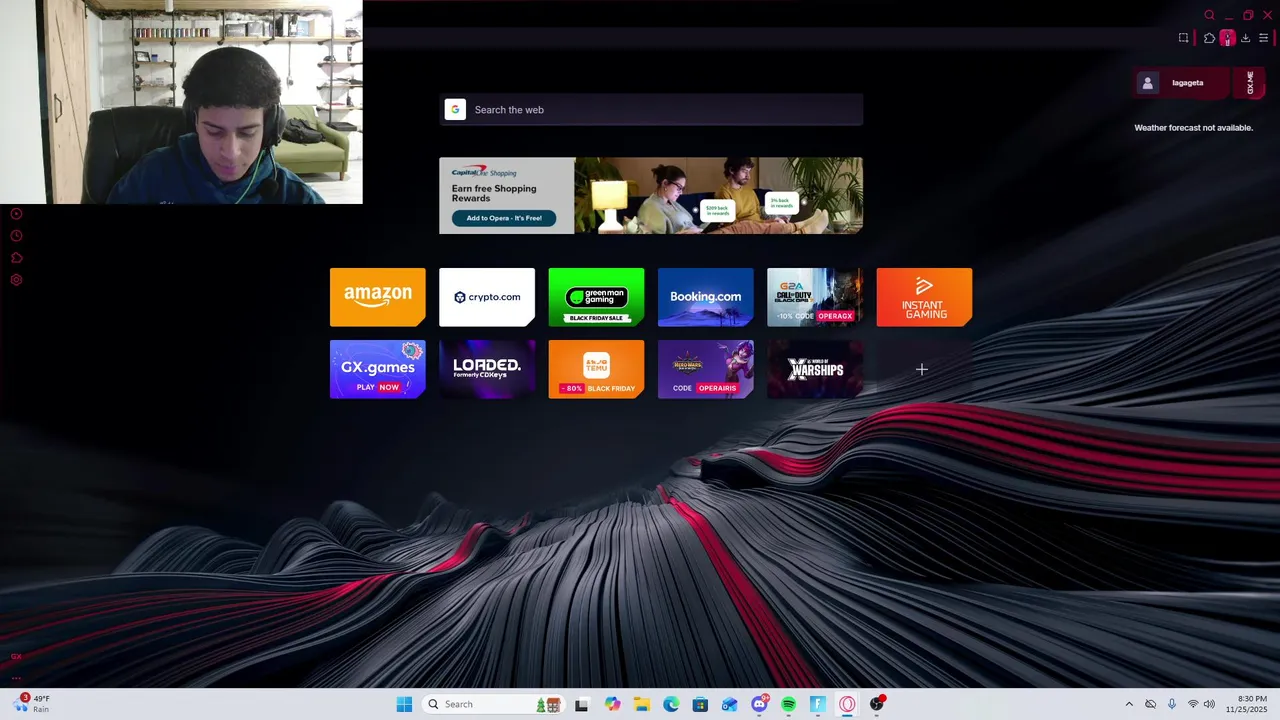The image size is (1280, 720).
Task: Click Weather forecast not available text
Action: [x=1193, y=128]
